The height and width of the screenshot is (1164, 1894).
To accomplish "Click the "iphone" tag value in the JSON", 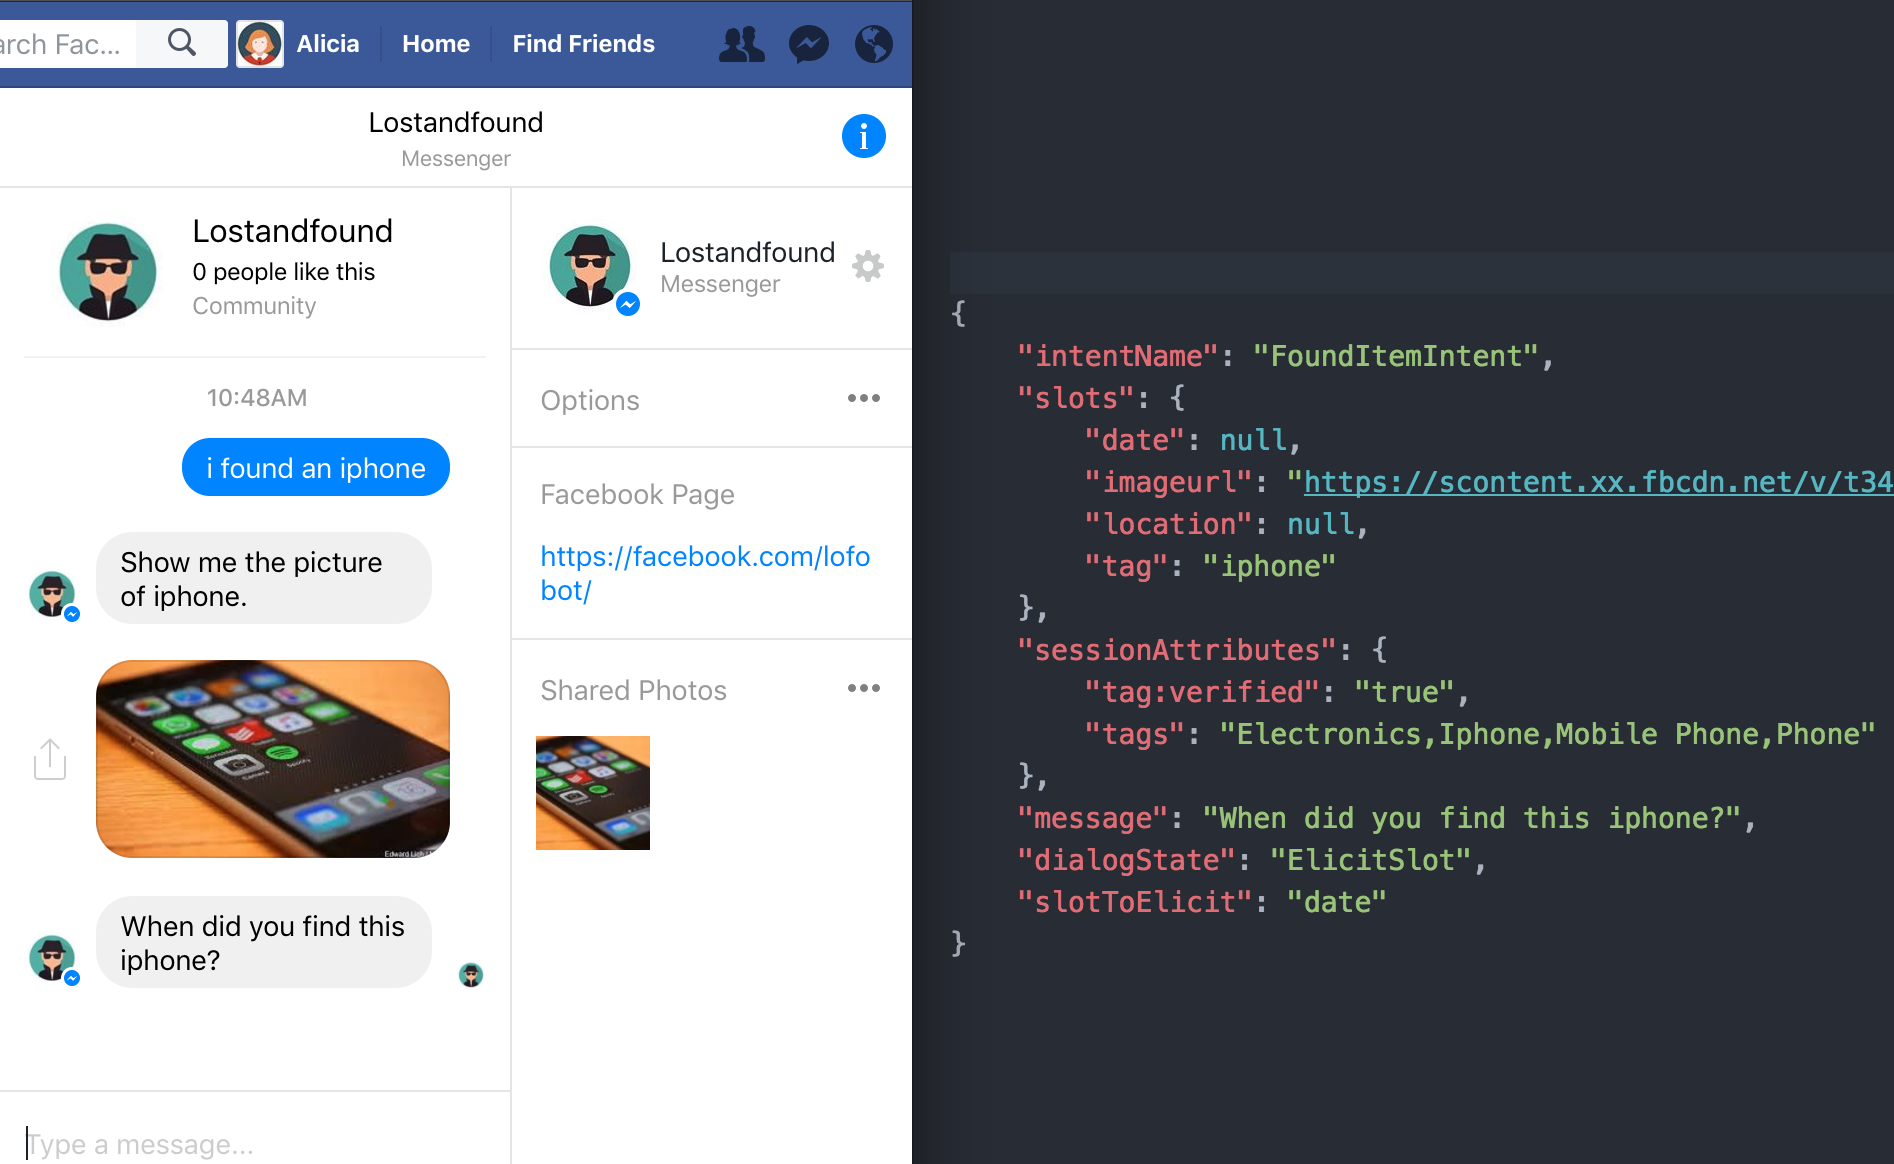I will (x=1270, y=566).
